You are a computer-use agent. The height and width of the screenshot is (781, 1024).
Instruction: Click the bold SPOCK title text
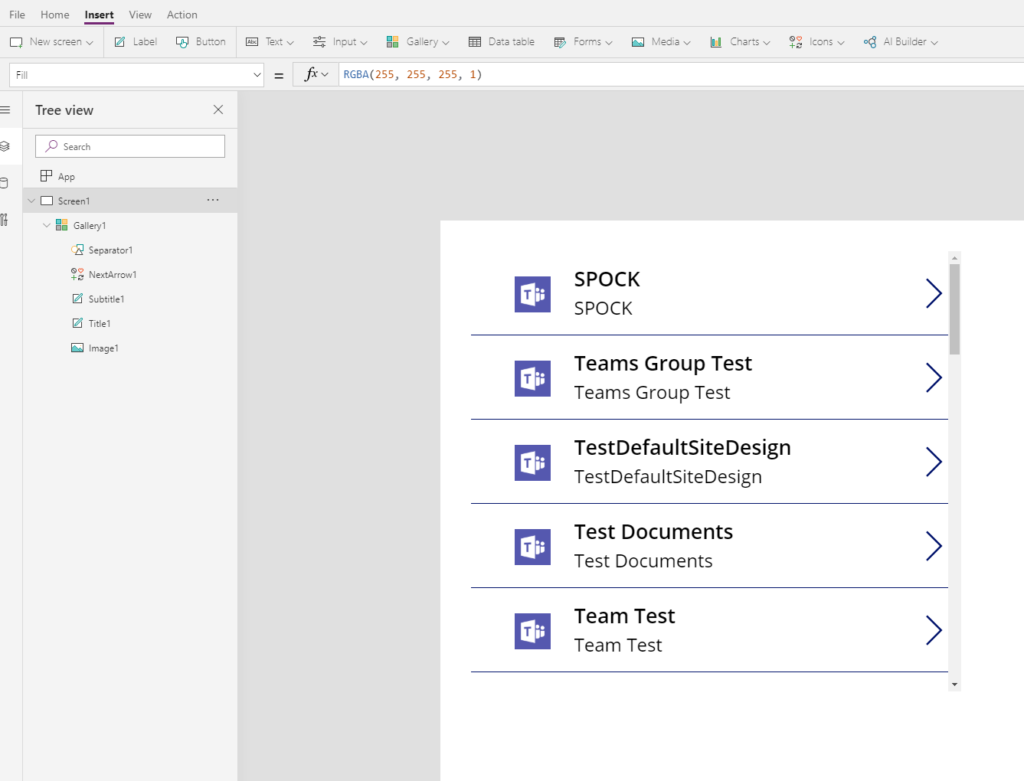click(607, 279)
